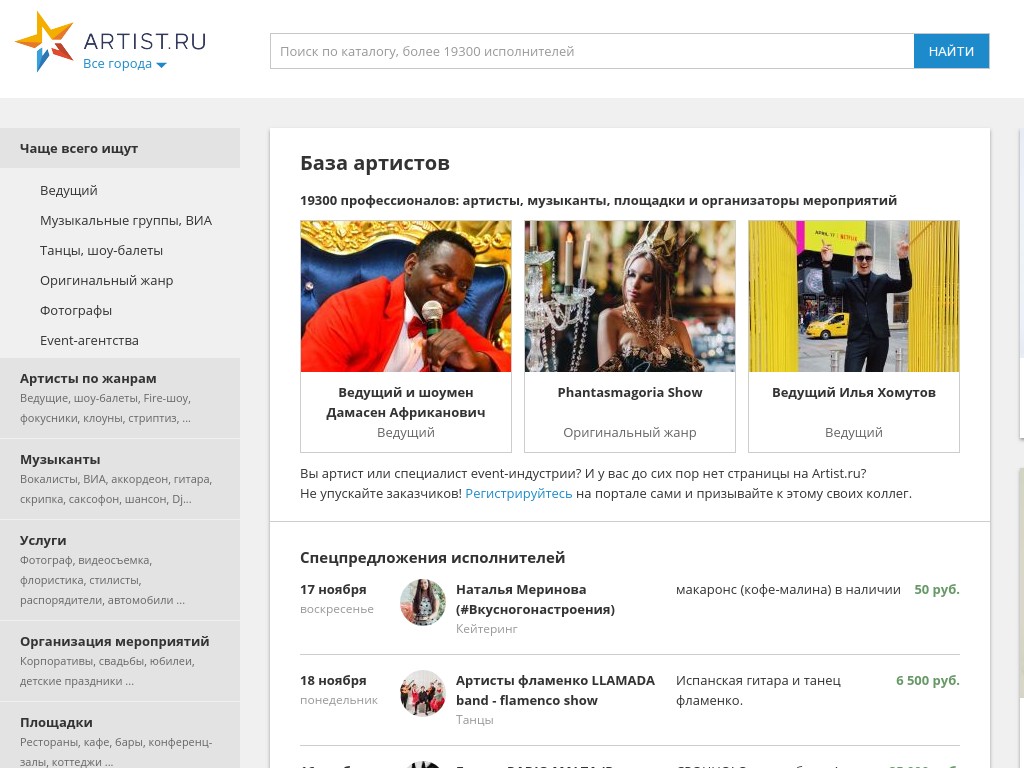Select Танцы, шоу-балеты in sidebar
This screenshot has width=1024, height=768.
pyautogui.click(x=101, y=251)
